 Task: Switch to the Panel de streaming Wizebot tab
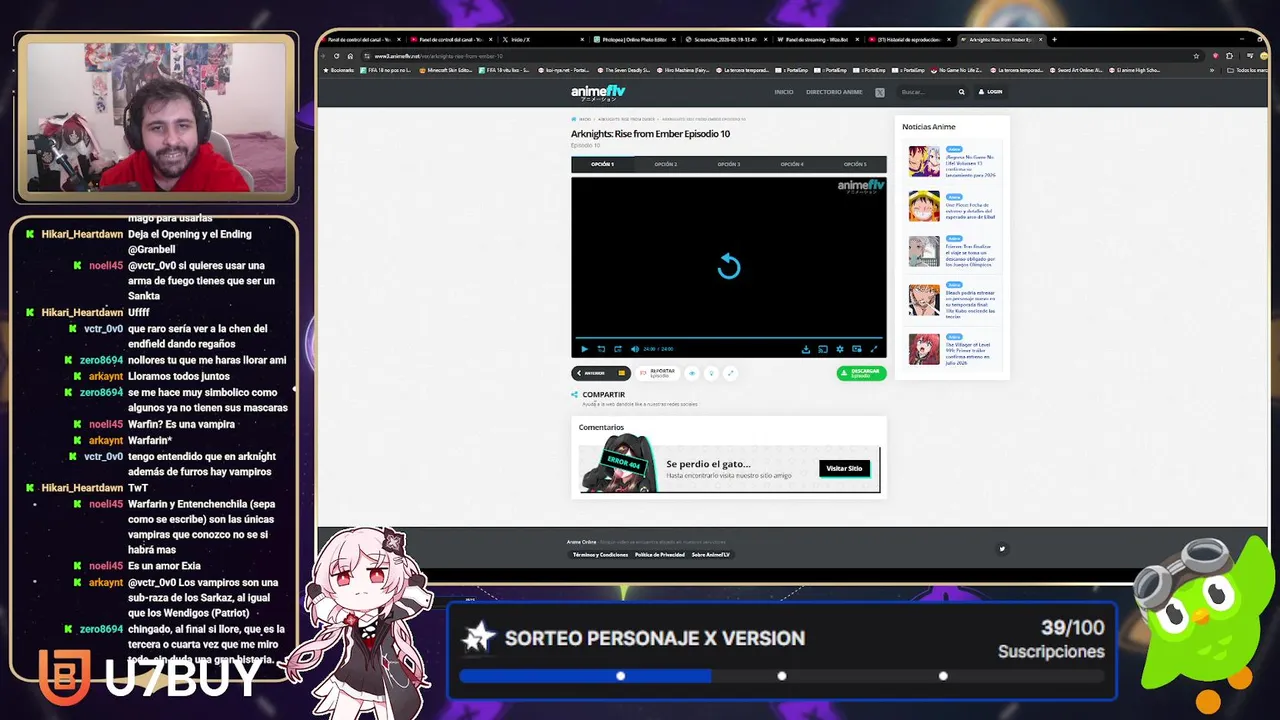pyautogui.click(x=819, y=40)
